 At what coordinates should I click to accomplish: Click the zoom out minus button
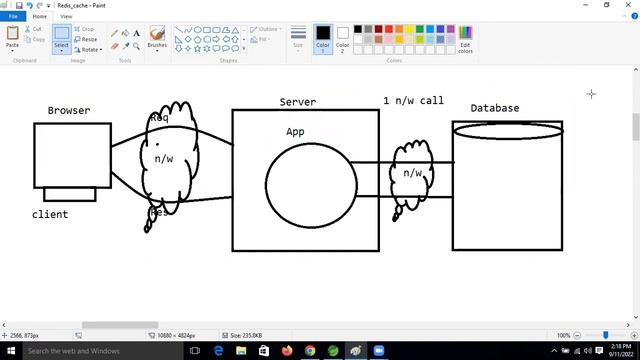[577, 335]
